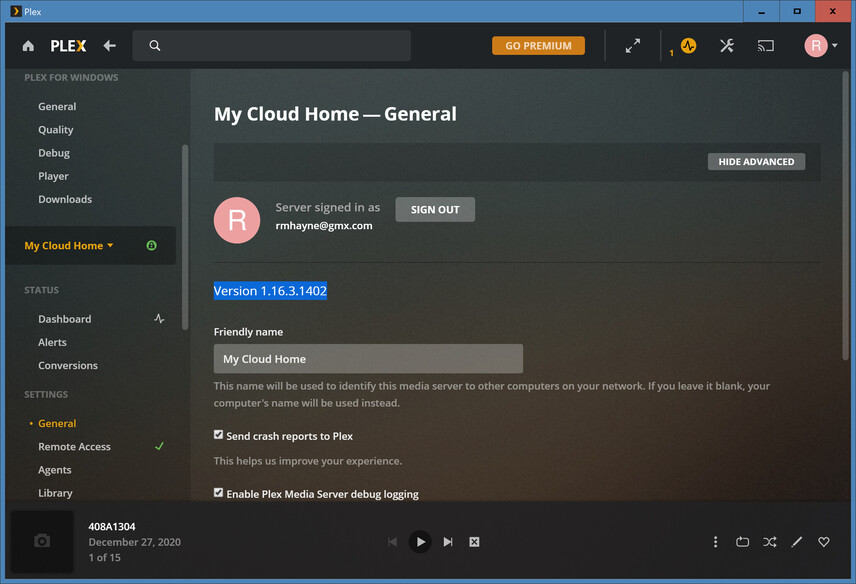Click the search magnifier icon
856x584 pixels.
tap(155, 46)
